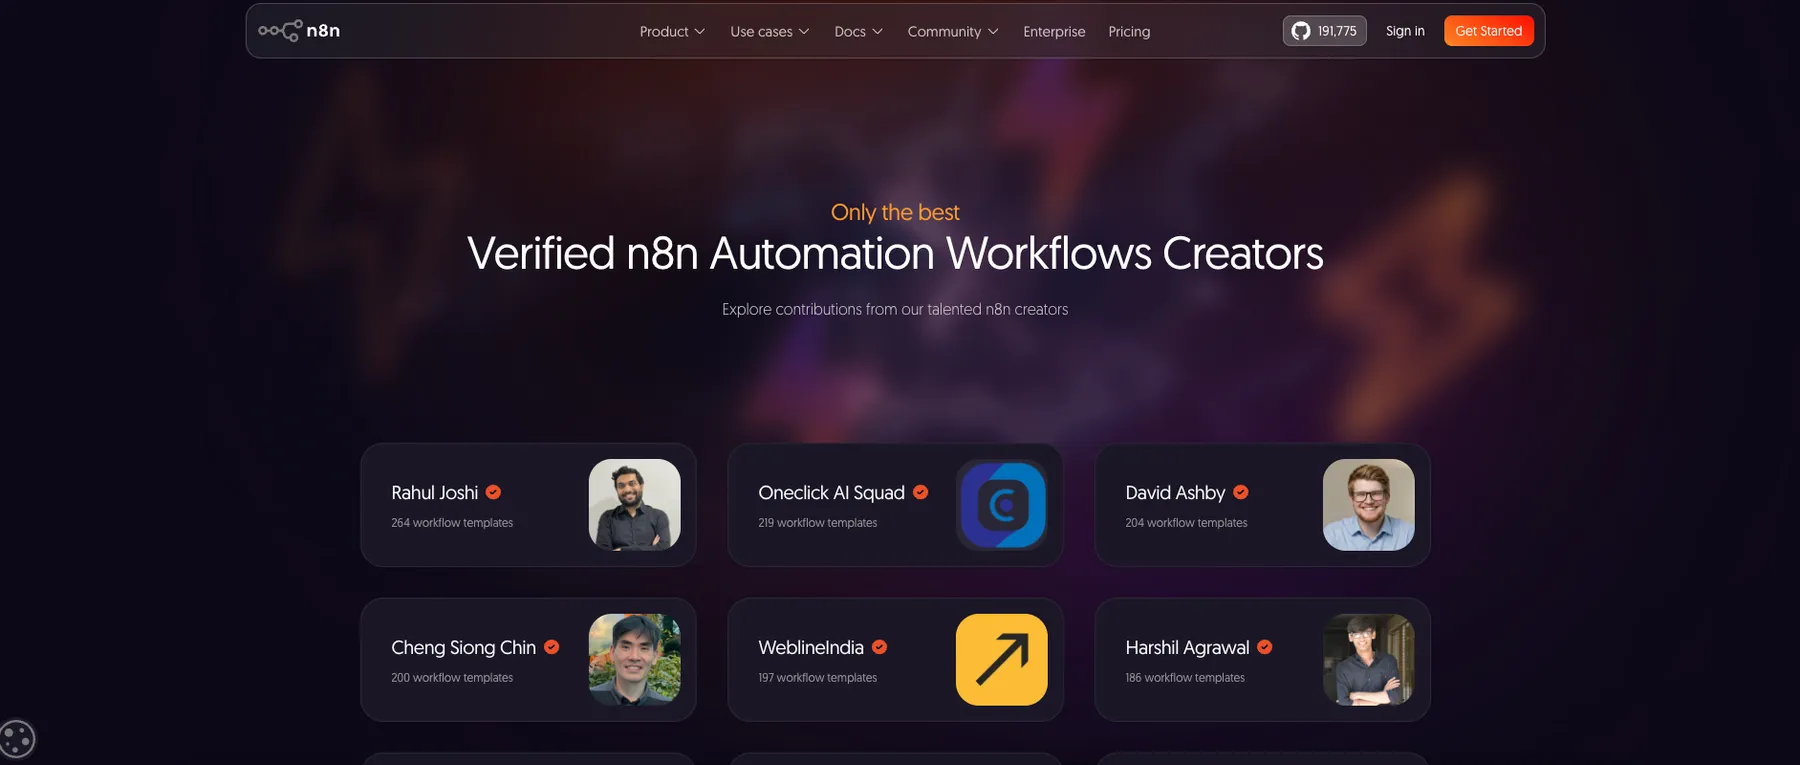1800x765 pixels.
Task: Open WeblineIndia yellow arrow logo
Action: pos(1001,660)
